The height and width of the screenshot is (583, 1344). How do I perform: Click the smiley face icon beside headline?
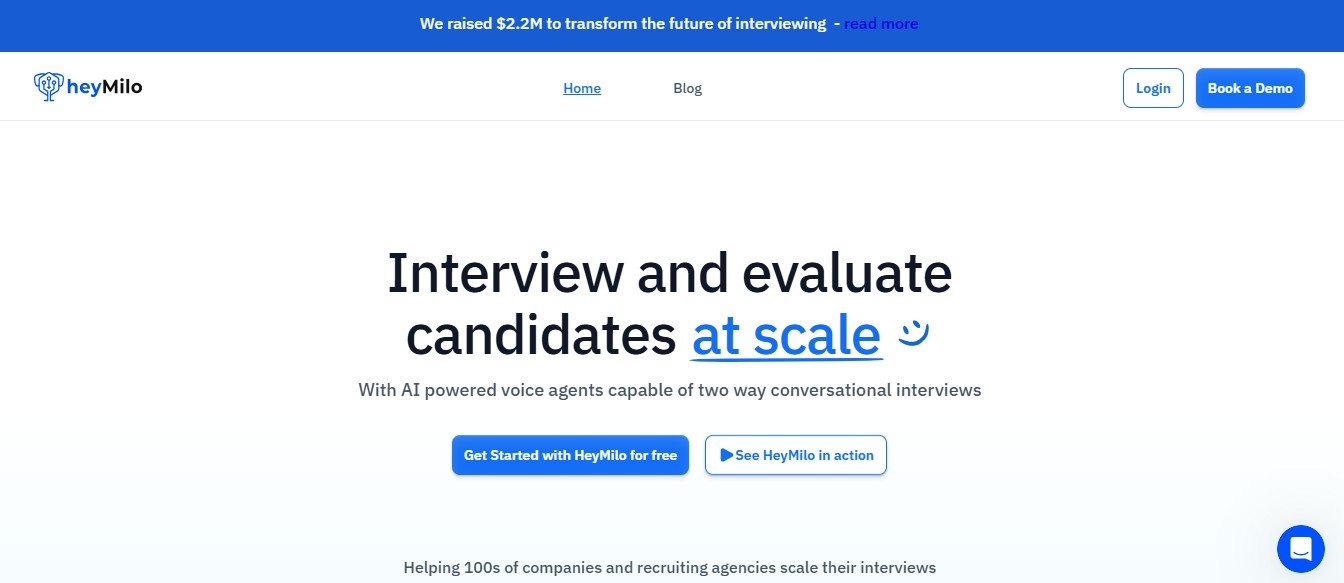tap(914, 334)
